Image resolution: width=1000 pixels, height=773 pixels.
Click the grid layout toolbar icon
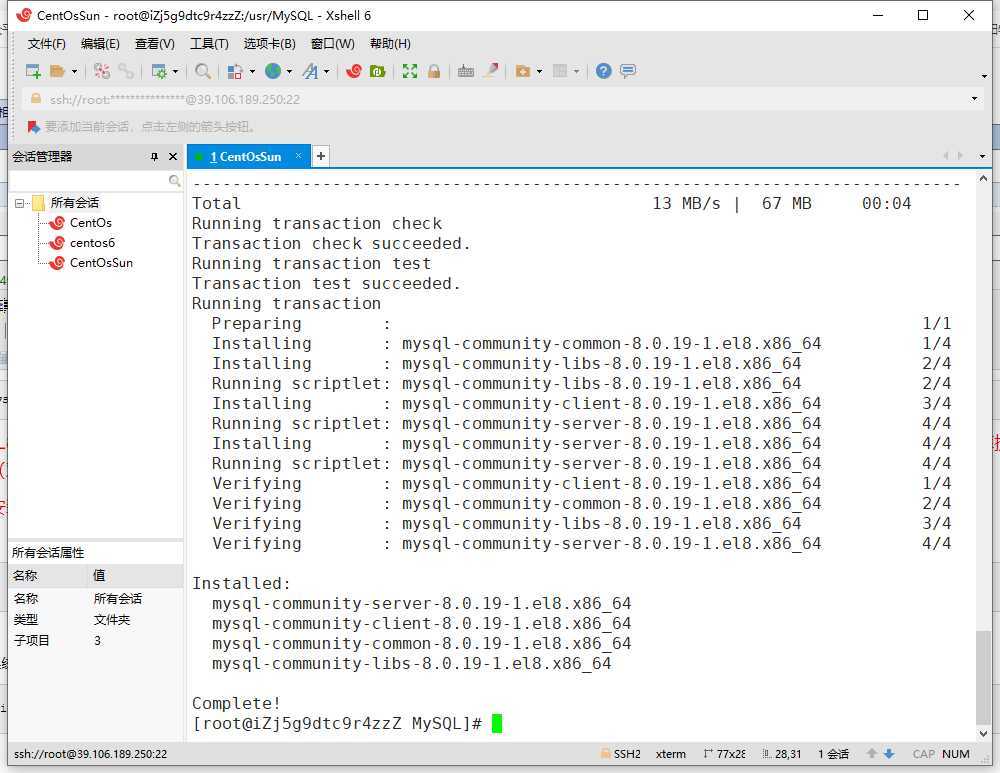[560, 71]
